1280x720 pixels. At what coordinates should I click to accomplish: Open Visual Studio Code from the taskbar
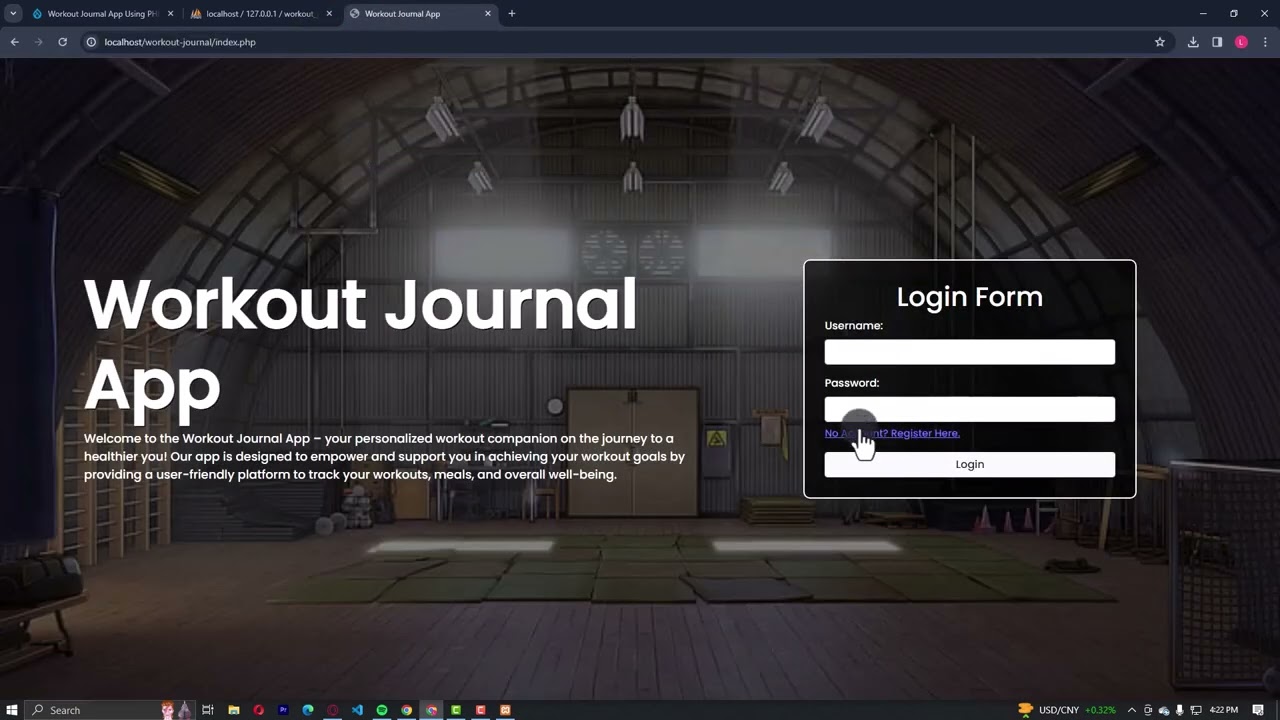click(357, 710)
